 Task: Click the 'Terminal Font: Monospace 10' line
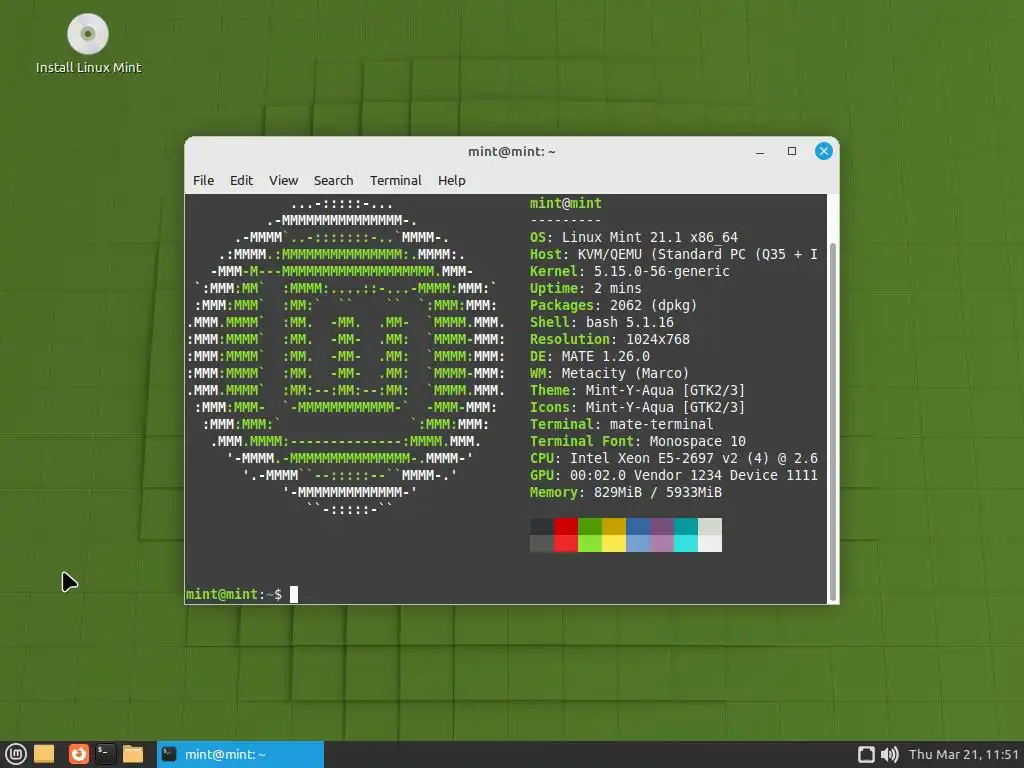(637, 441)
